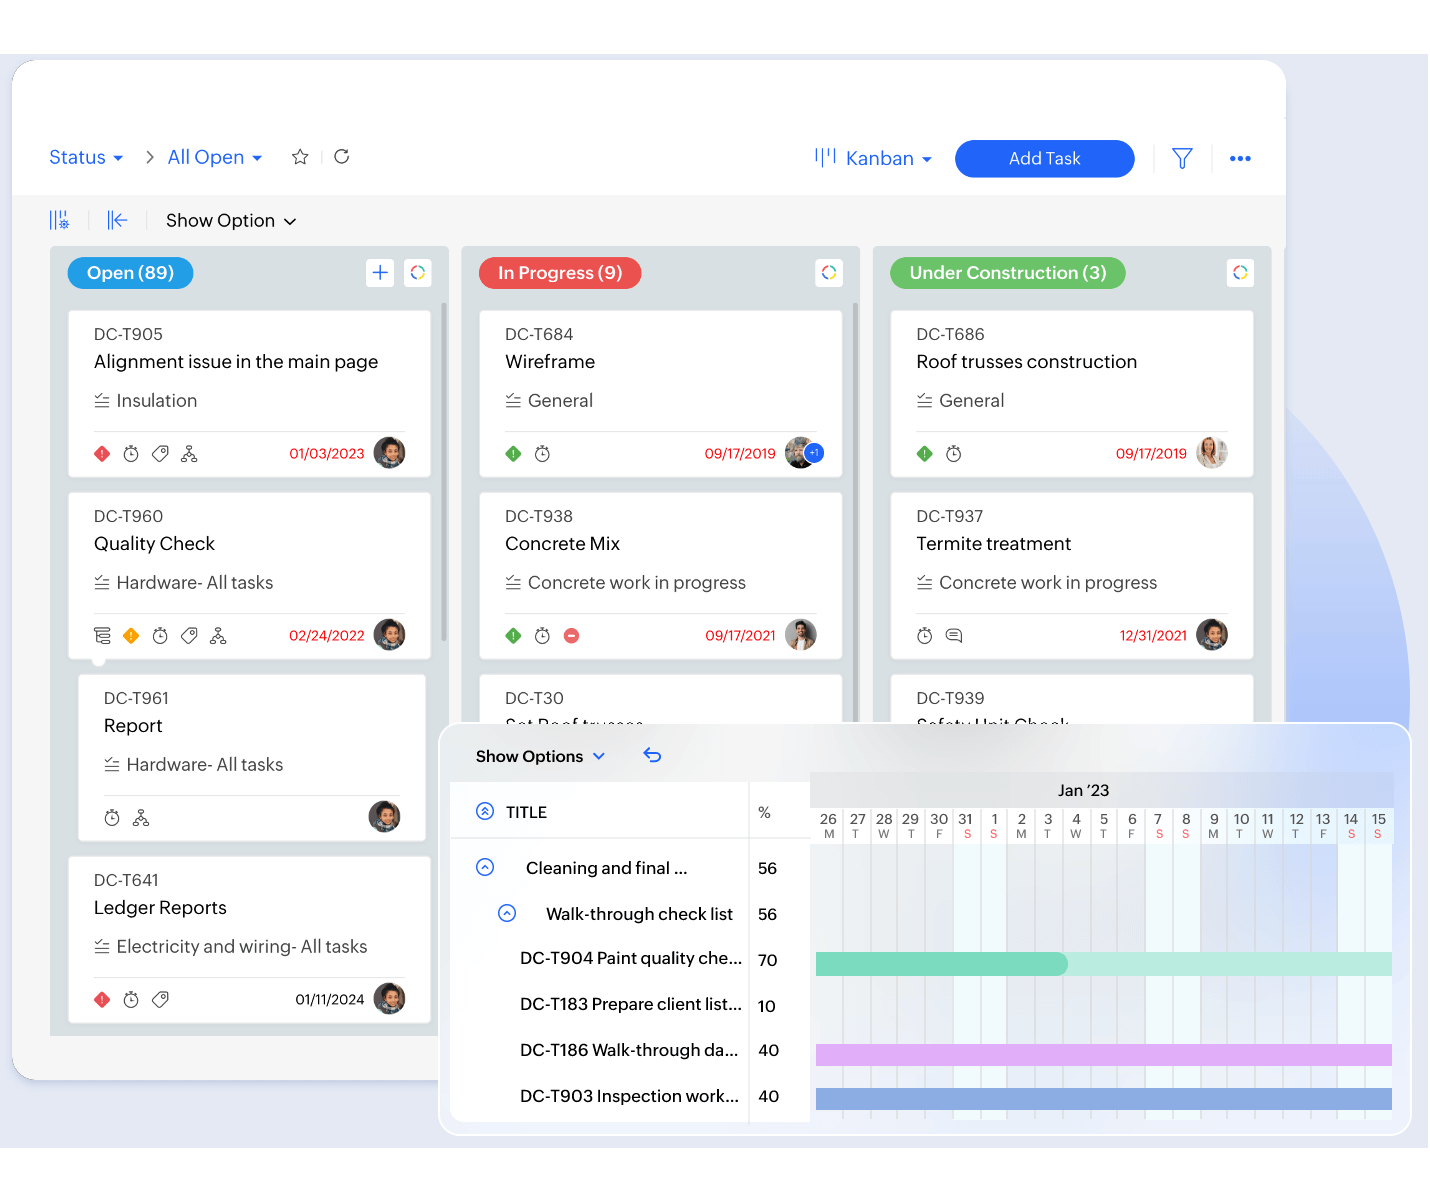The image size is (1430, 1200).
Task: Favorite this view using the star icon
Action: [x=300, y=157]
